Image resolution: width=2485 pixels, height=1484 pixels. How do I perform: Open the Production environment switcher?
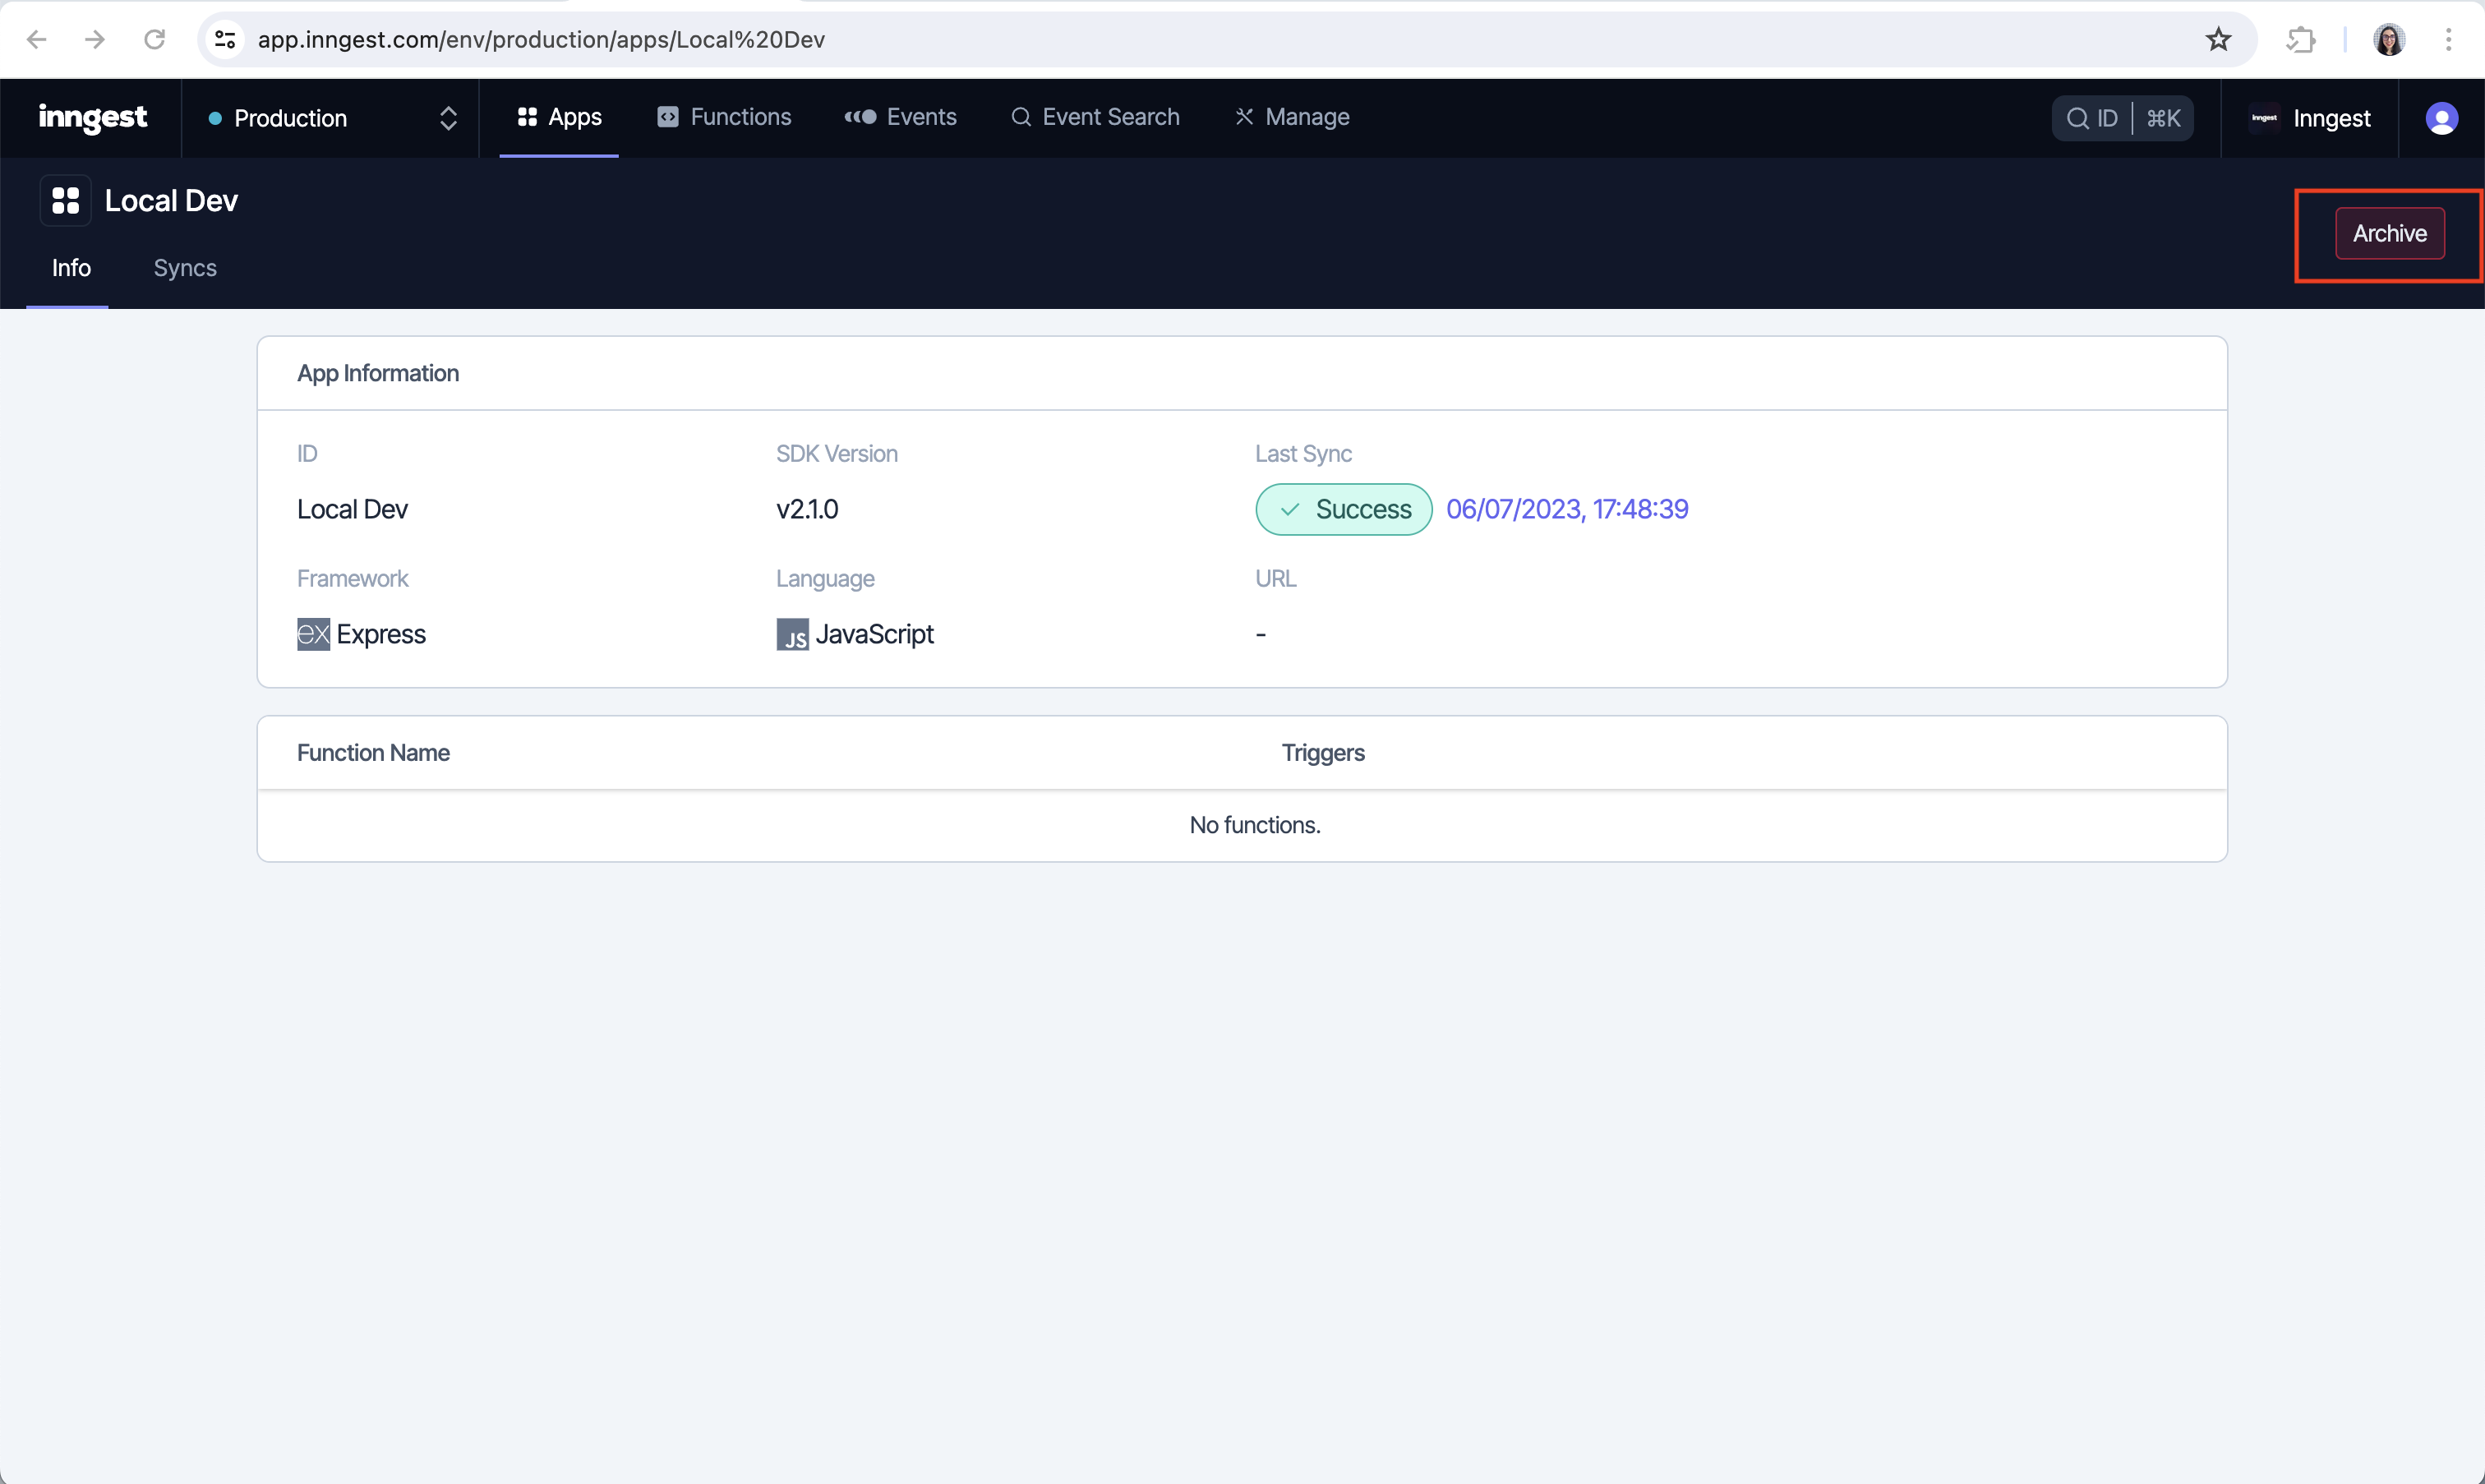(331, 117)
